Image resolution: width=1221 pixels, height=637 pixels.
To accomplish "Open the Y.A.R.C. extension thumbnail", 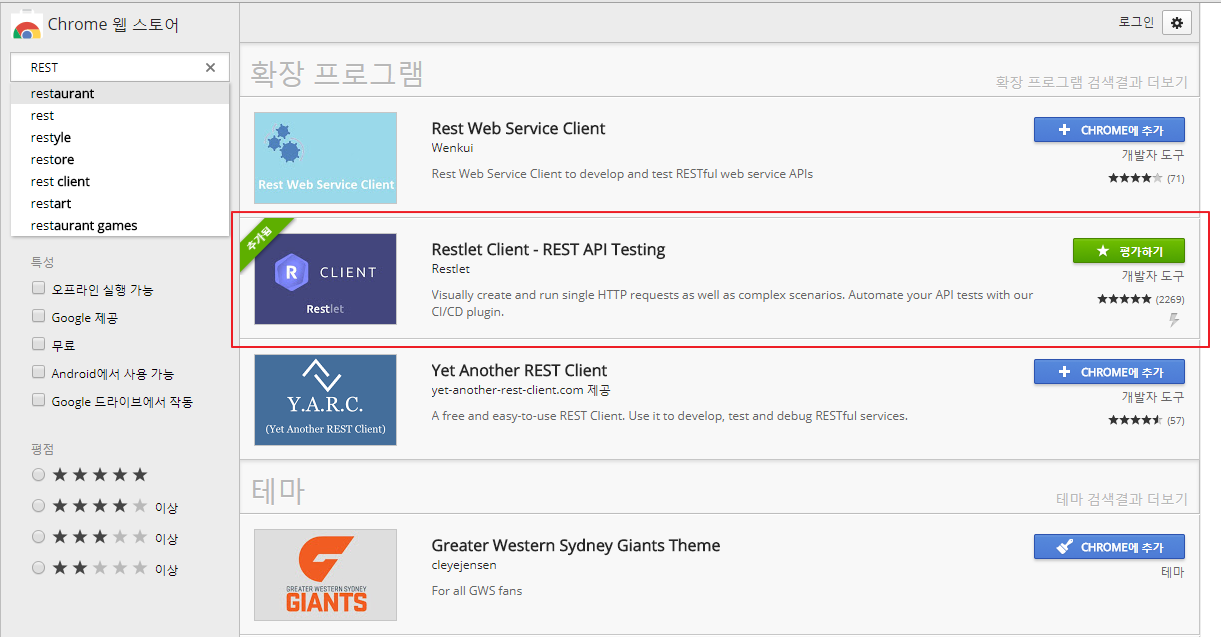I will point(325,400).
